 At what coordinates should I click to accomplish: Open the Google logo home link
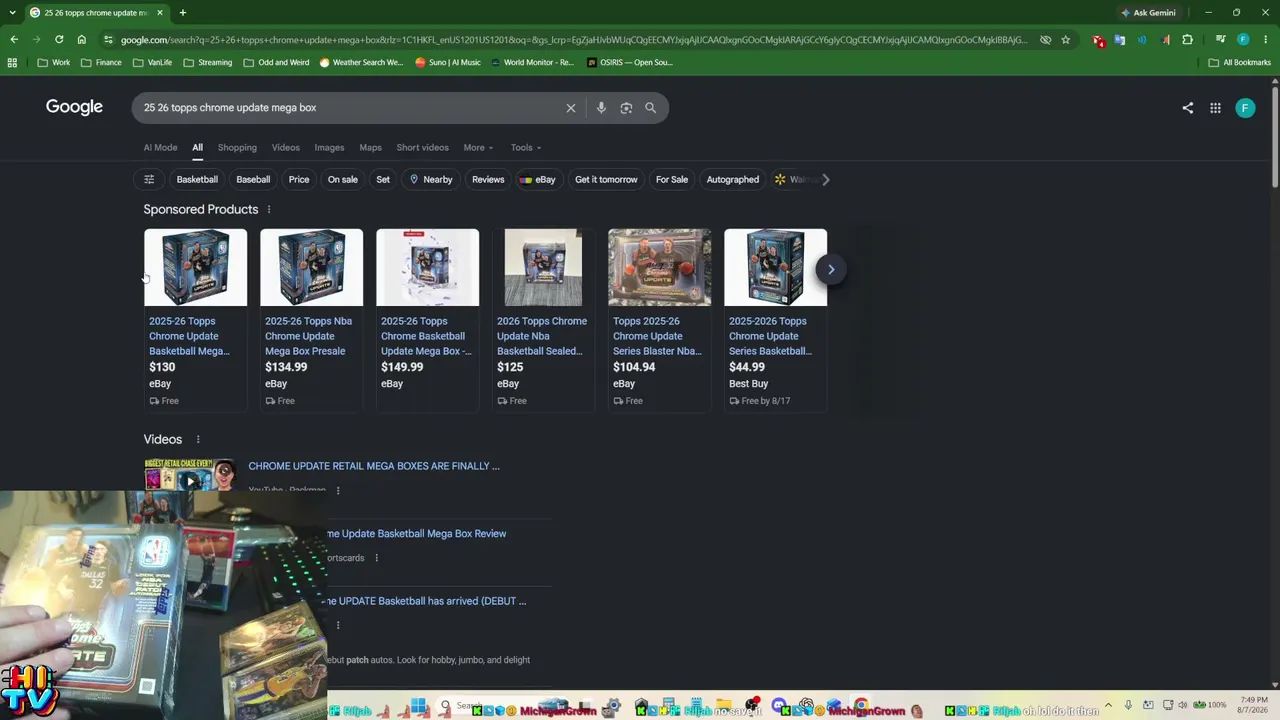[x=74, y=107]
